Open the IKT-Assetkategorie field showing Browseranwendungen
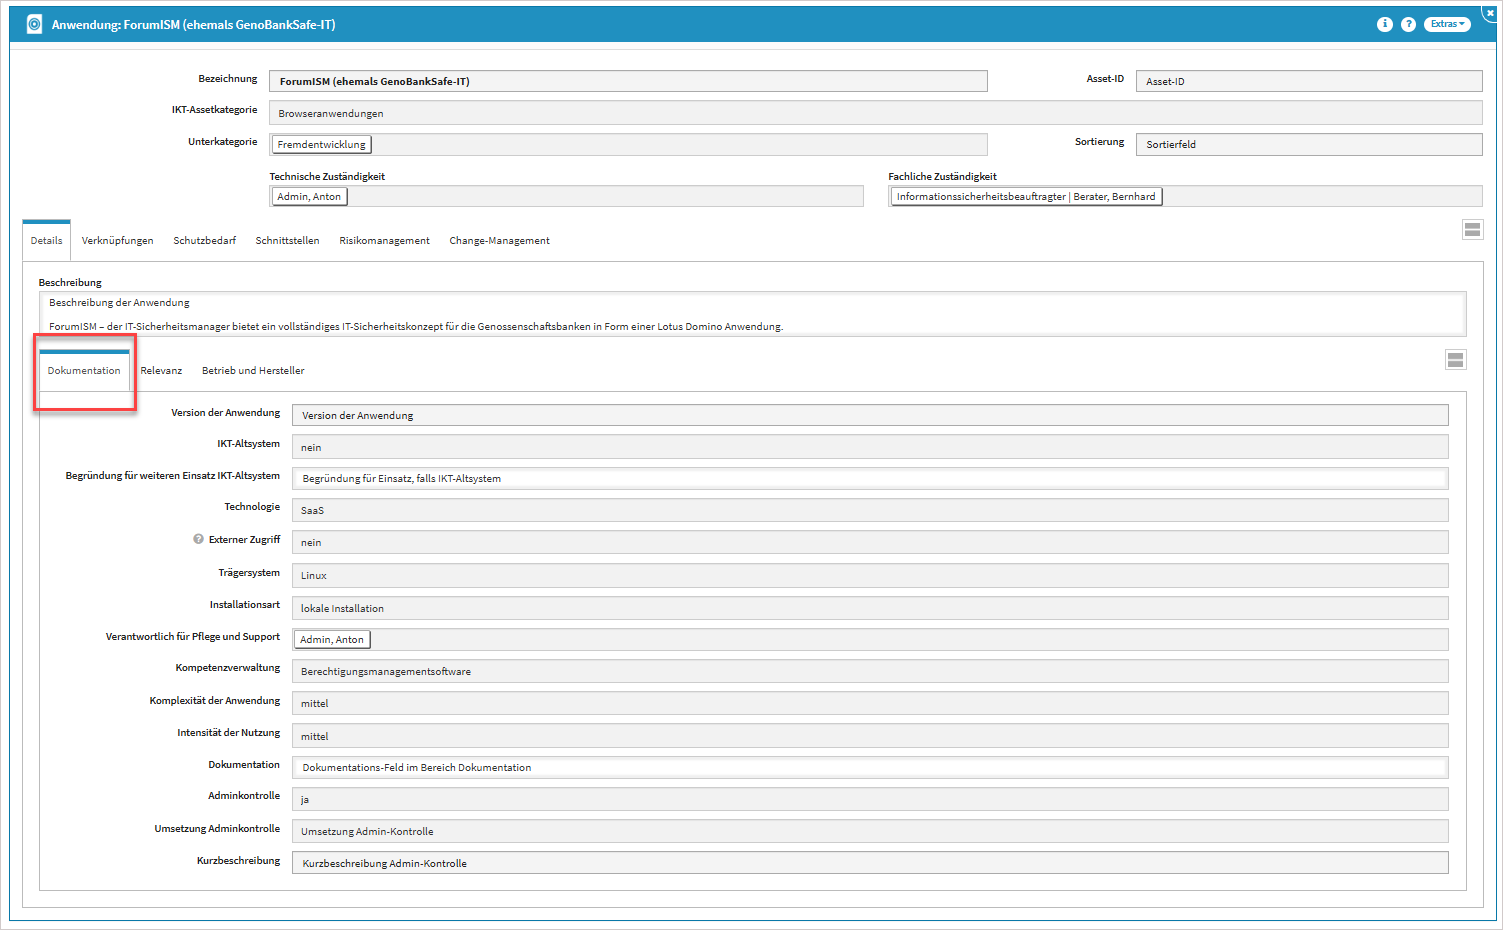The width and height of the screenshot is (1503, 930). 875,113
